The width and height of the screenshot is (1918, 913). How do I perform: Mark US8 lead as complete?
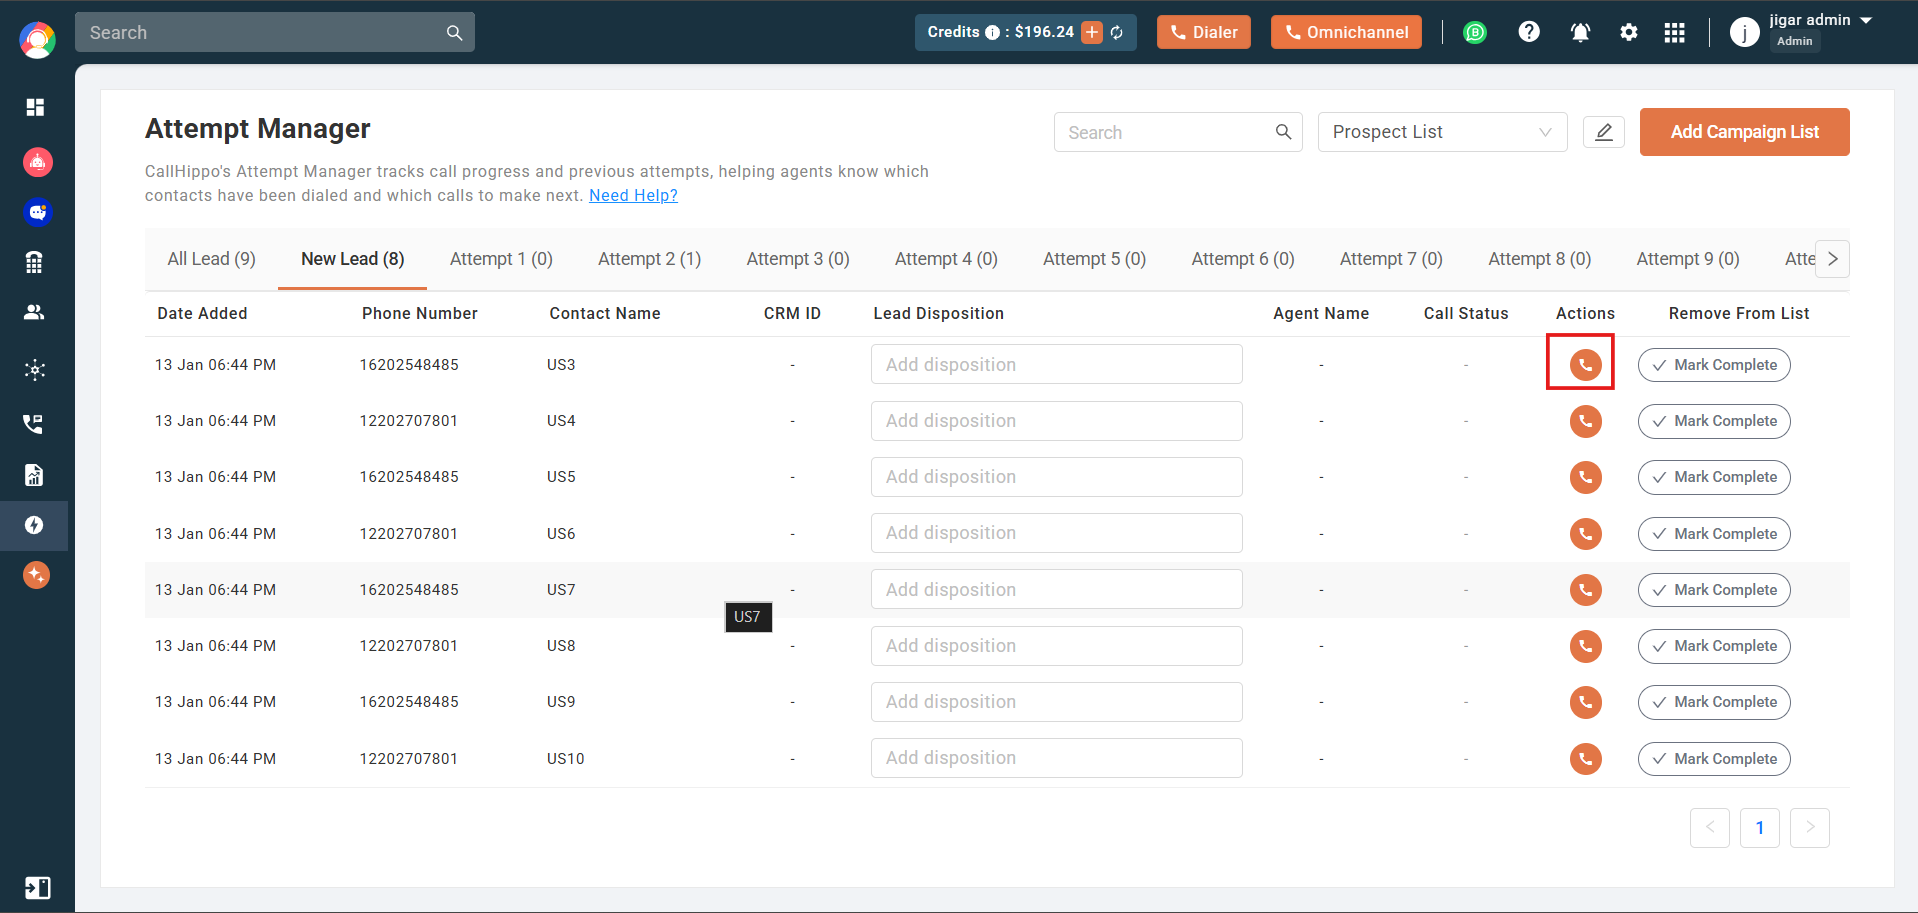pyautogui.click(x=1714, y=646)
